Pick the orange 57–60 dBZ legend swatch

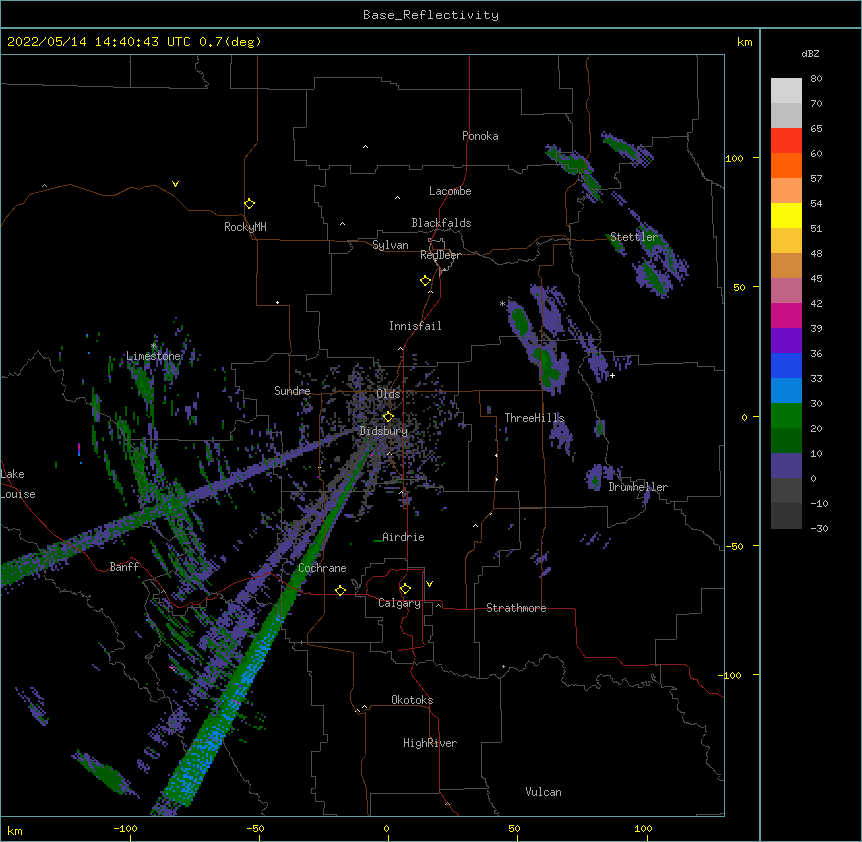tap(786, 165)
